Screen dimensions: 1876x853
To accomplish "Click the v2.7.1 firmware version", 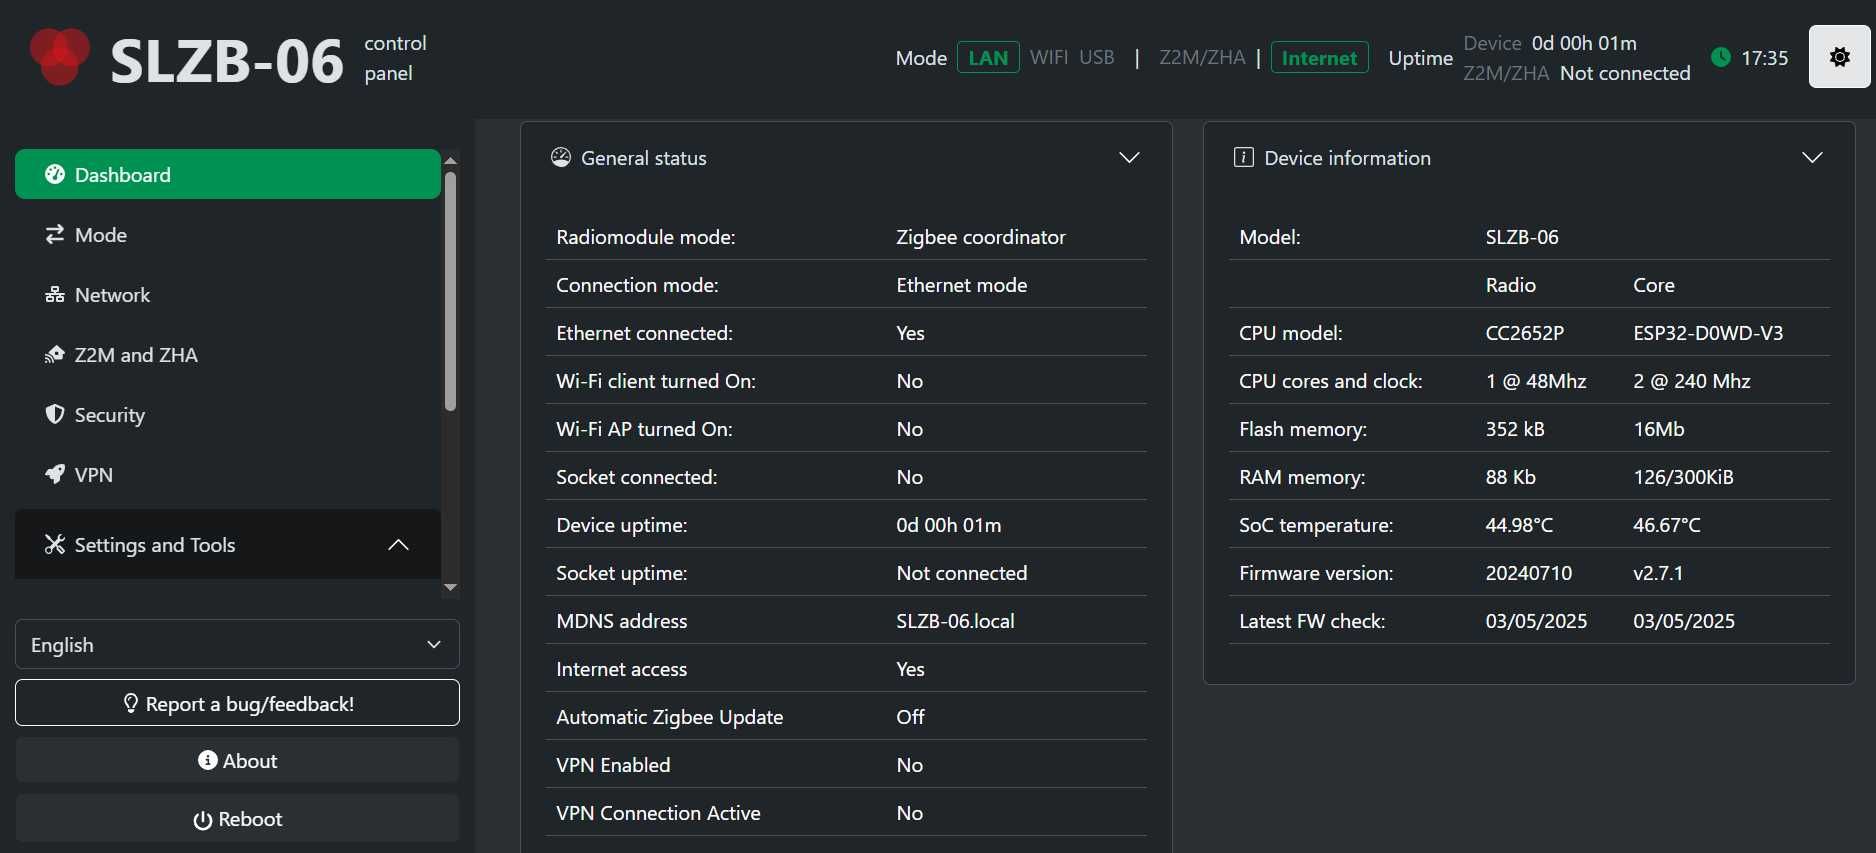I will [1658, 573].
